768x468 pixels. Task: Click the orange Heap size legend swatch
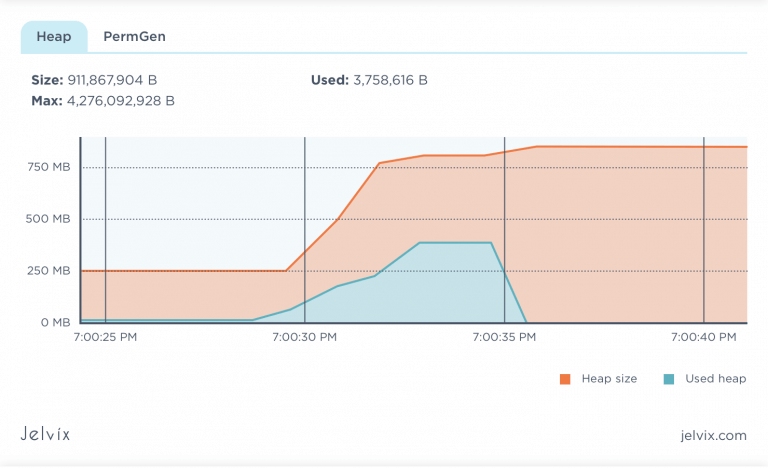[x=565, y=379]
